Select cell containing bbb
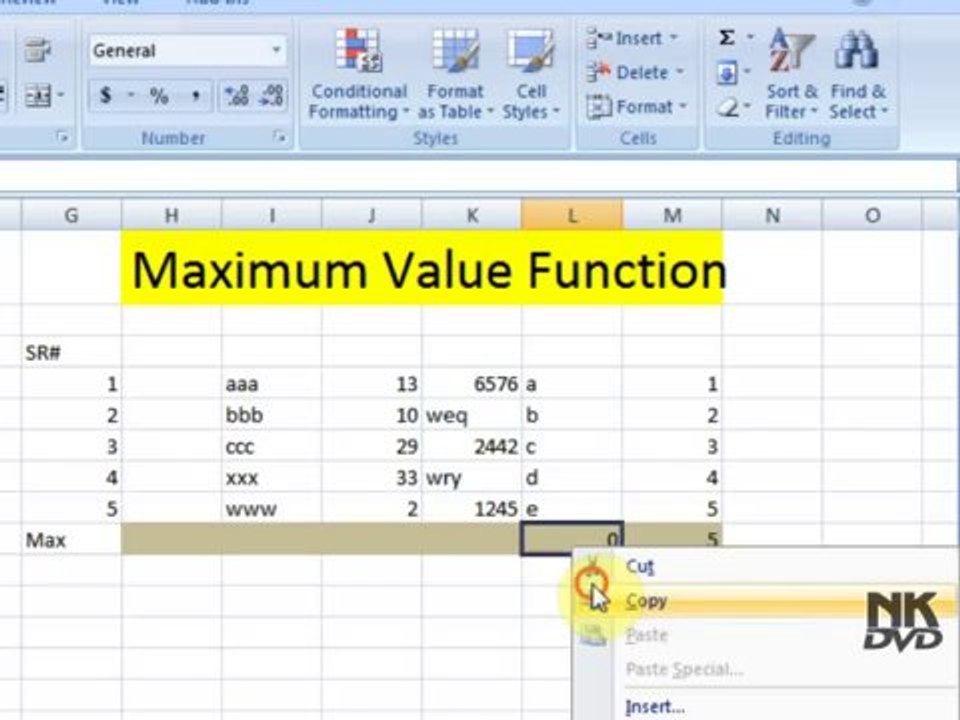Viewport: 960px width, 720px height. (272, 415)
